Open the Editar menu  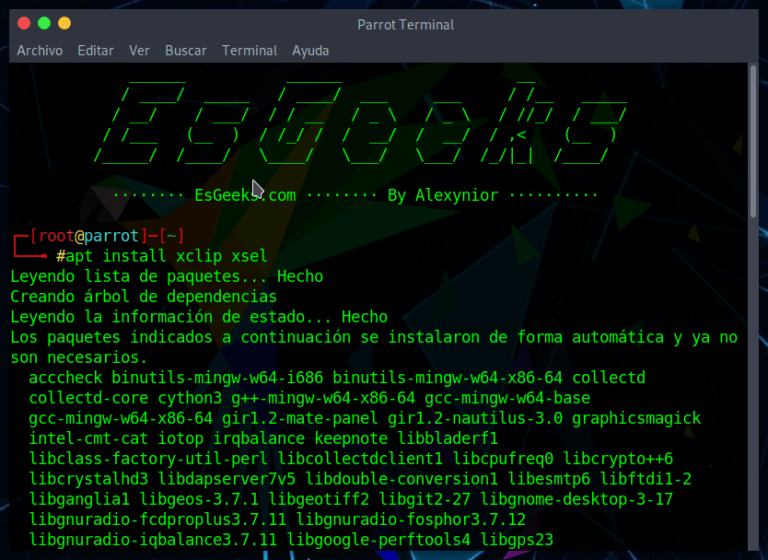point(95,50)
